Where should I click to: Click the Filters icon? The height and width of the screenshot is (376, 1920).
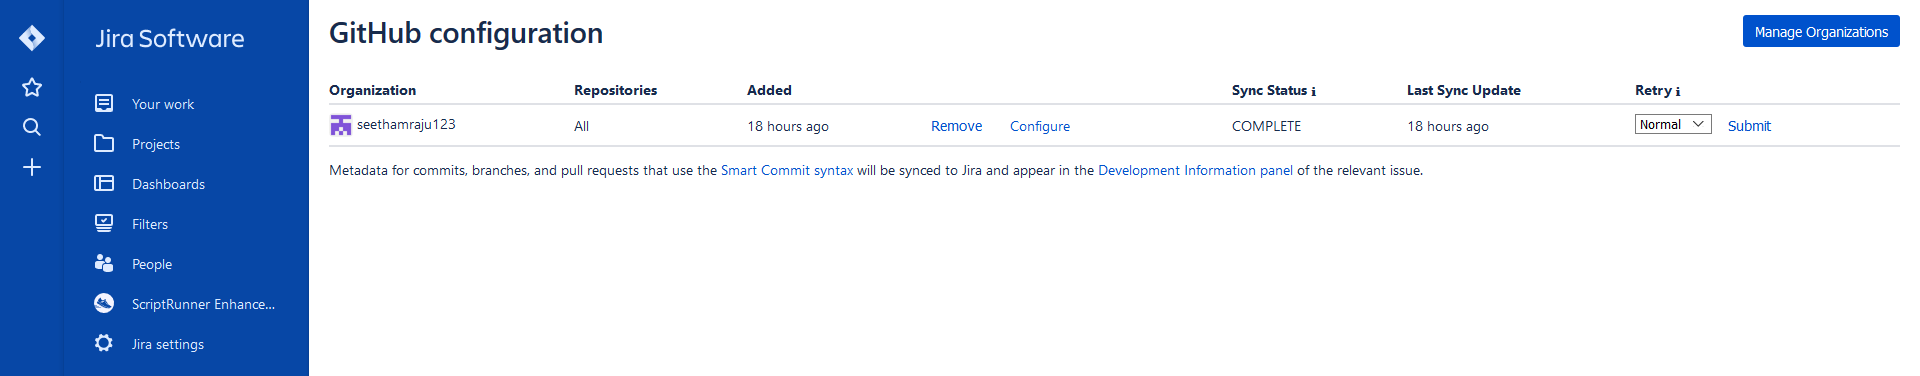104,223
